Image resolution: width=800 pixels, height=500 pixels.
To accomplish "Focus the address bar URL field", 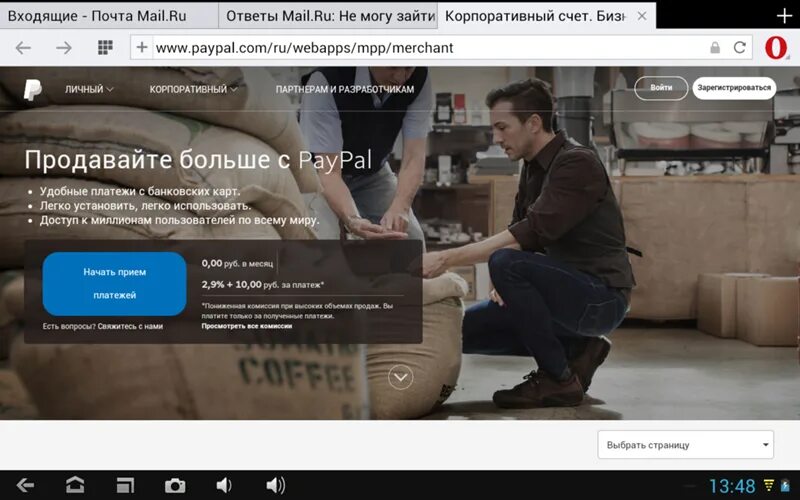I will (429, 47).
